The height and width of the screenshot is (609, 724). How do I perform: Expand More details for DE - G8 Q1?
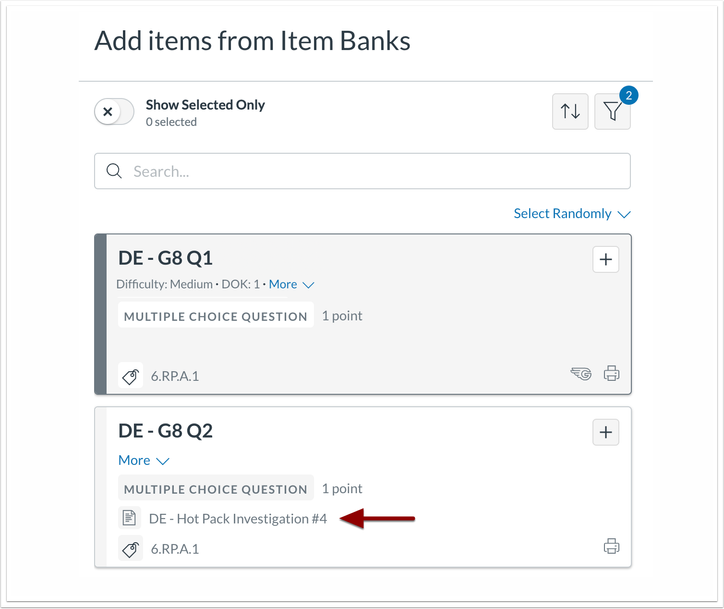[x=291, y=284]
